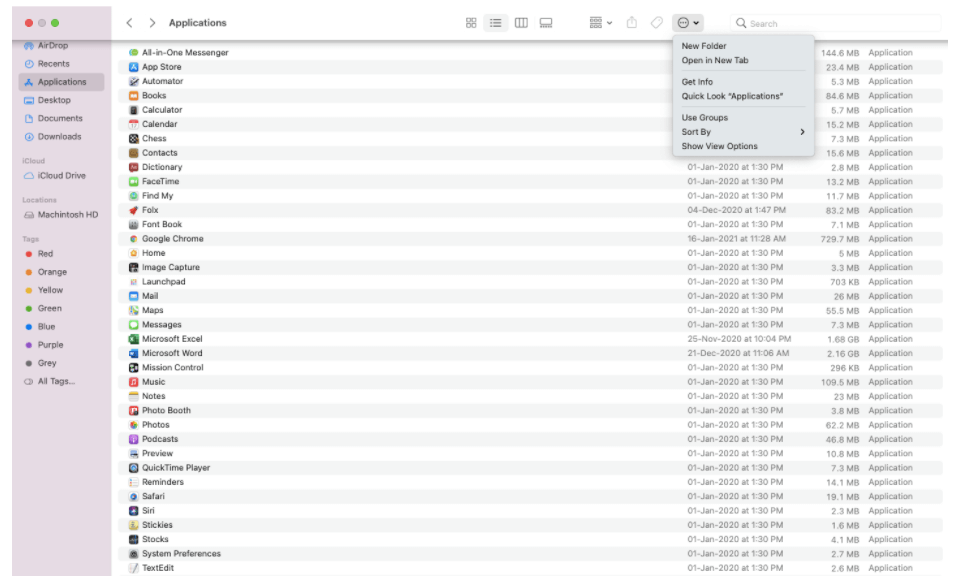Toggle list view button in toolbar
Screen dimensions: 953x588
pos(496,23)
